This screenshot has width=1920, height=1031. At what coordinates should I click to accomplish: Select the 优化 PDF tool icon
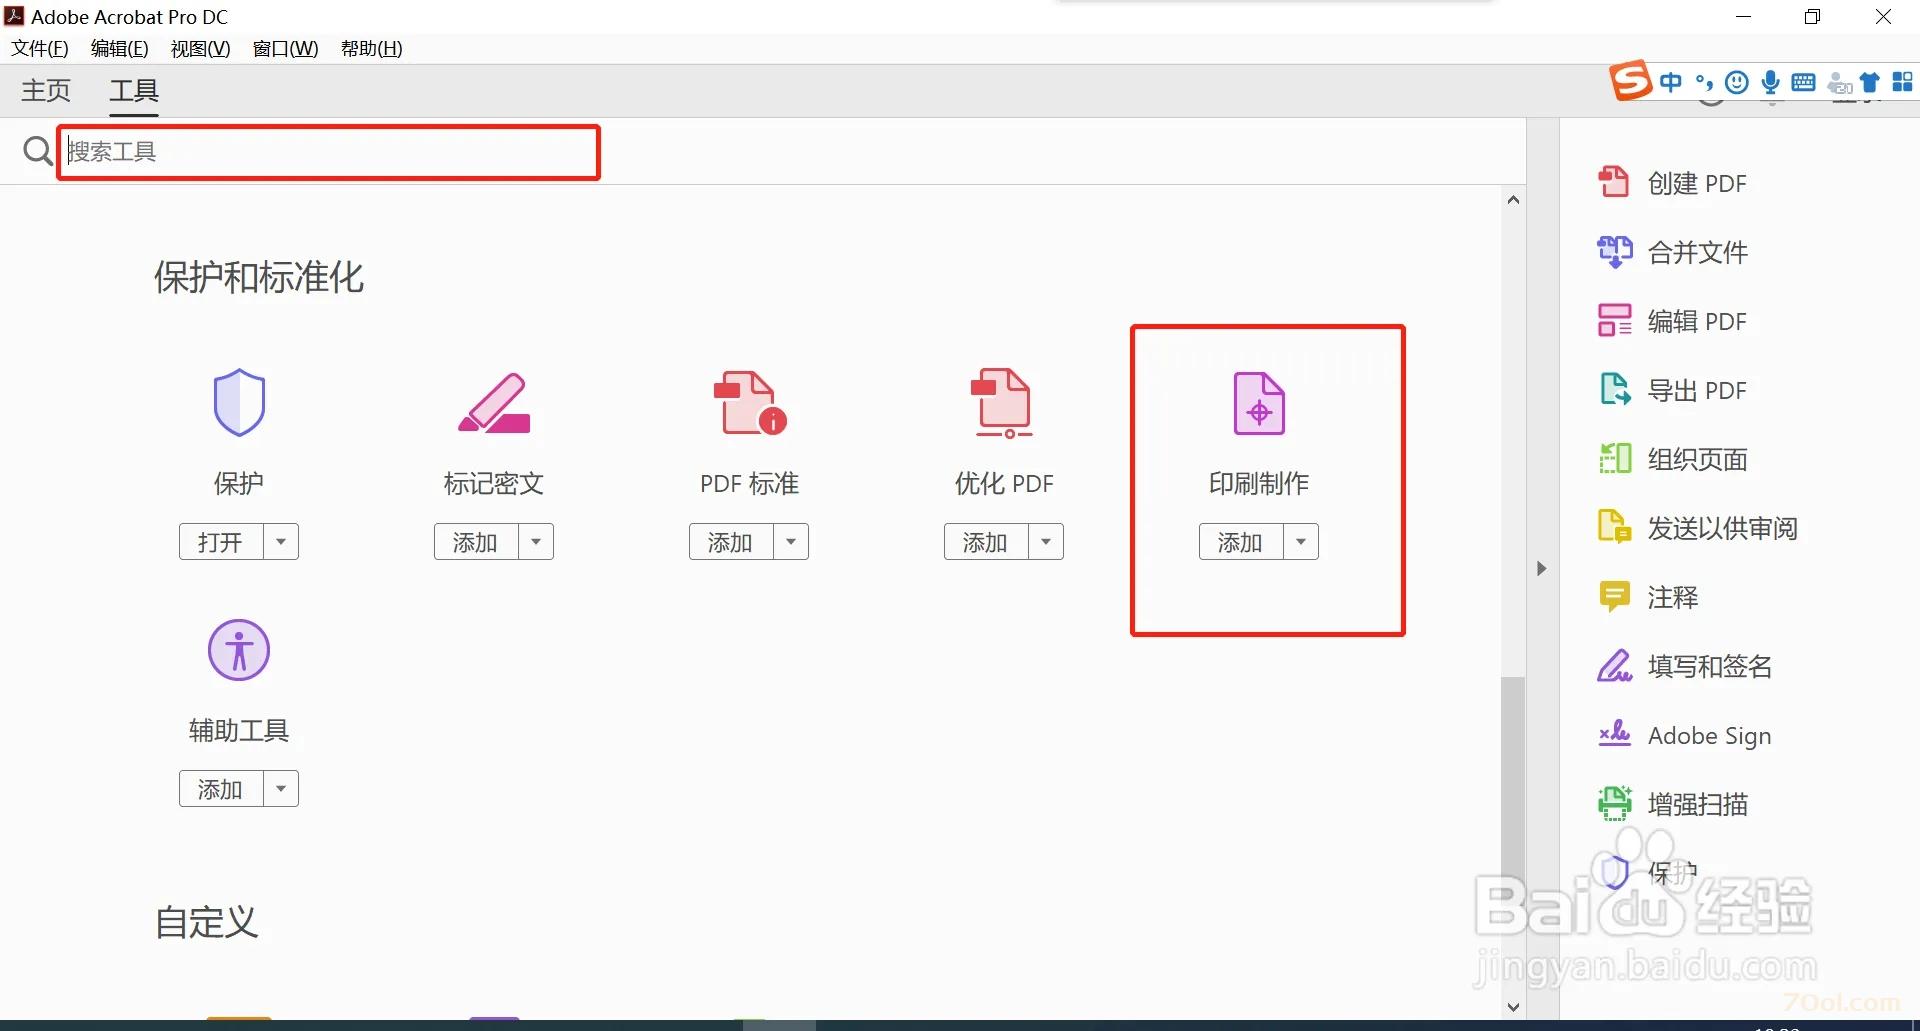(1003, 403)
